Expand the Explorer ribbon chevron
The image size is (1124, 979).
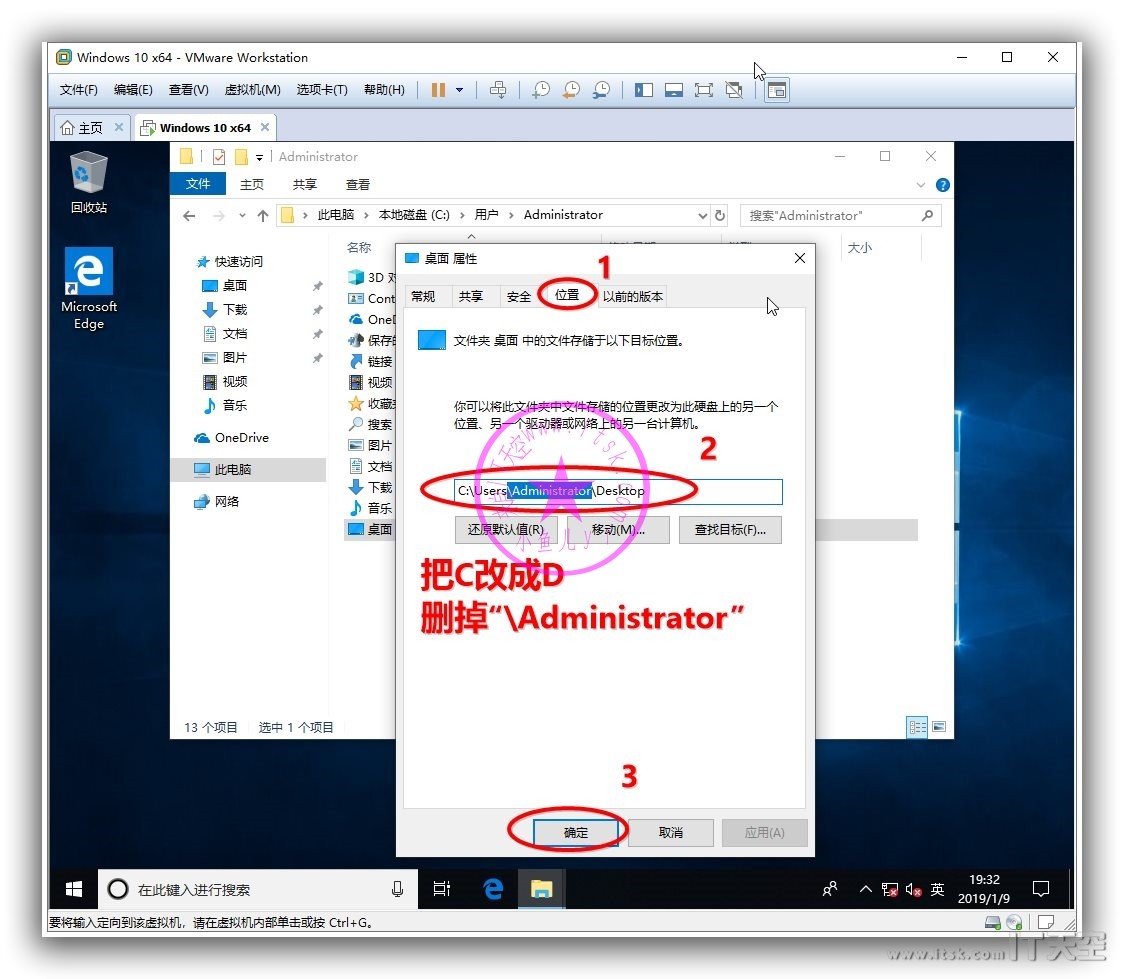[x=921, y=185]
